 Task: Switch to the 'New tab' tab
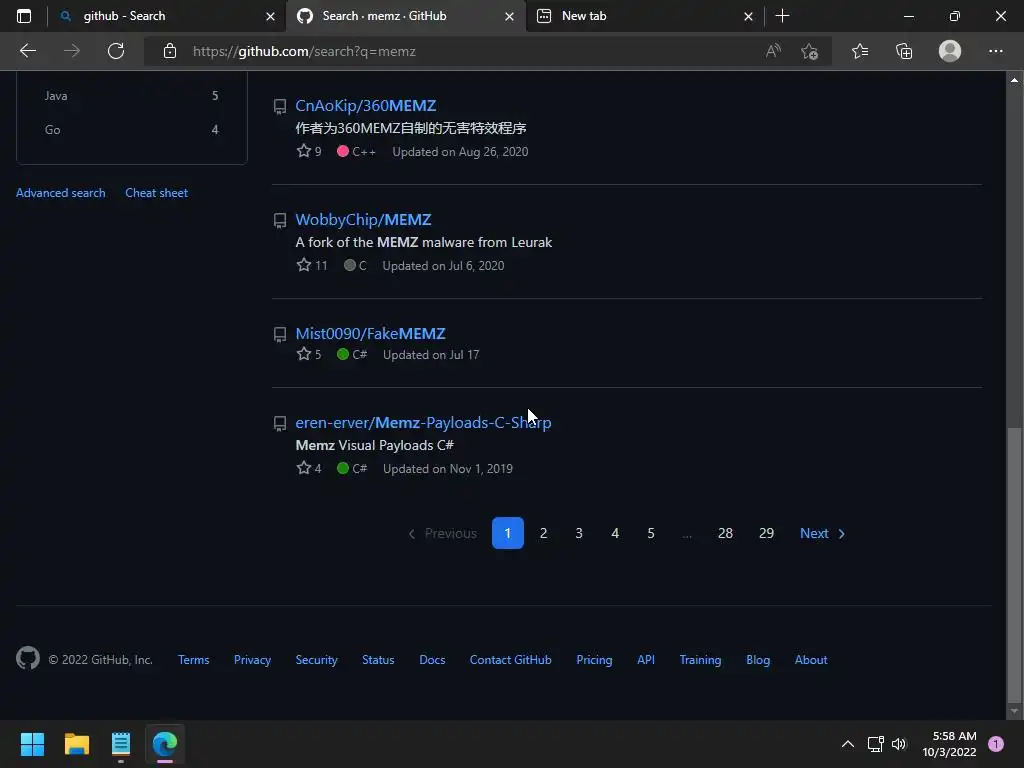(644, 16)
